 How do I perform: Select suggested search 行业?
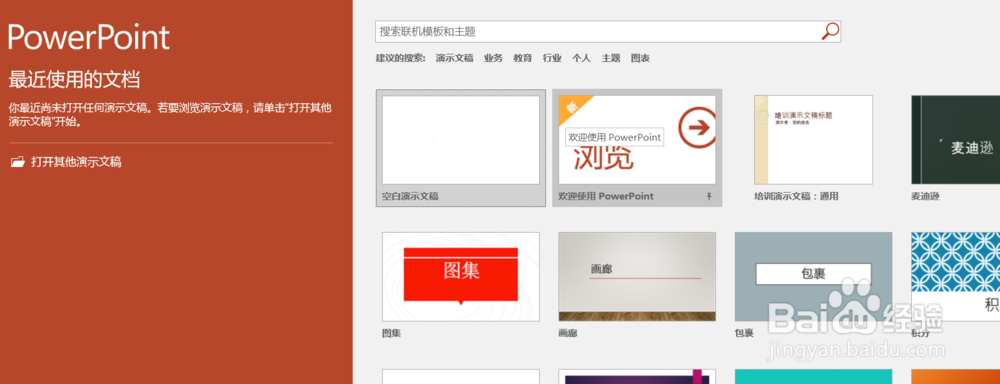tap(552, 58)
